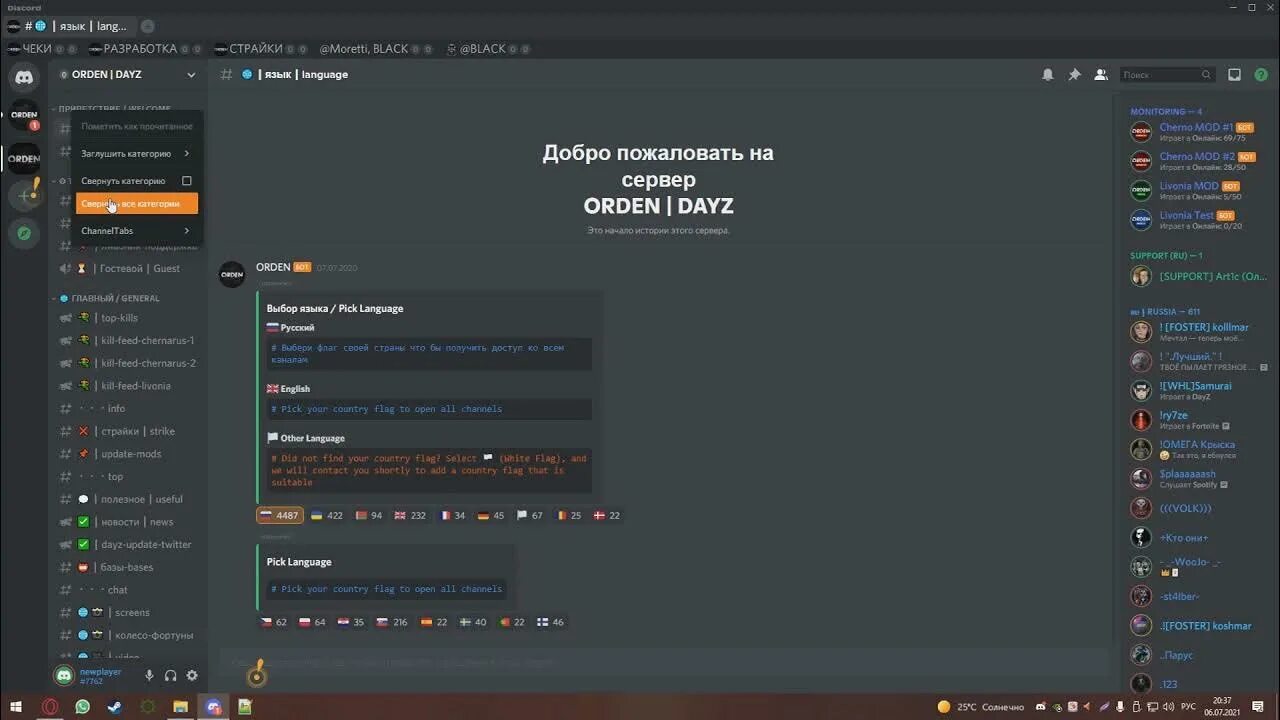
Task: Click the magnifier icon in the search box
Action: 1206,75
